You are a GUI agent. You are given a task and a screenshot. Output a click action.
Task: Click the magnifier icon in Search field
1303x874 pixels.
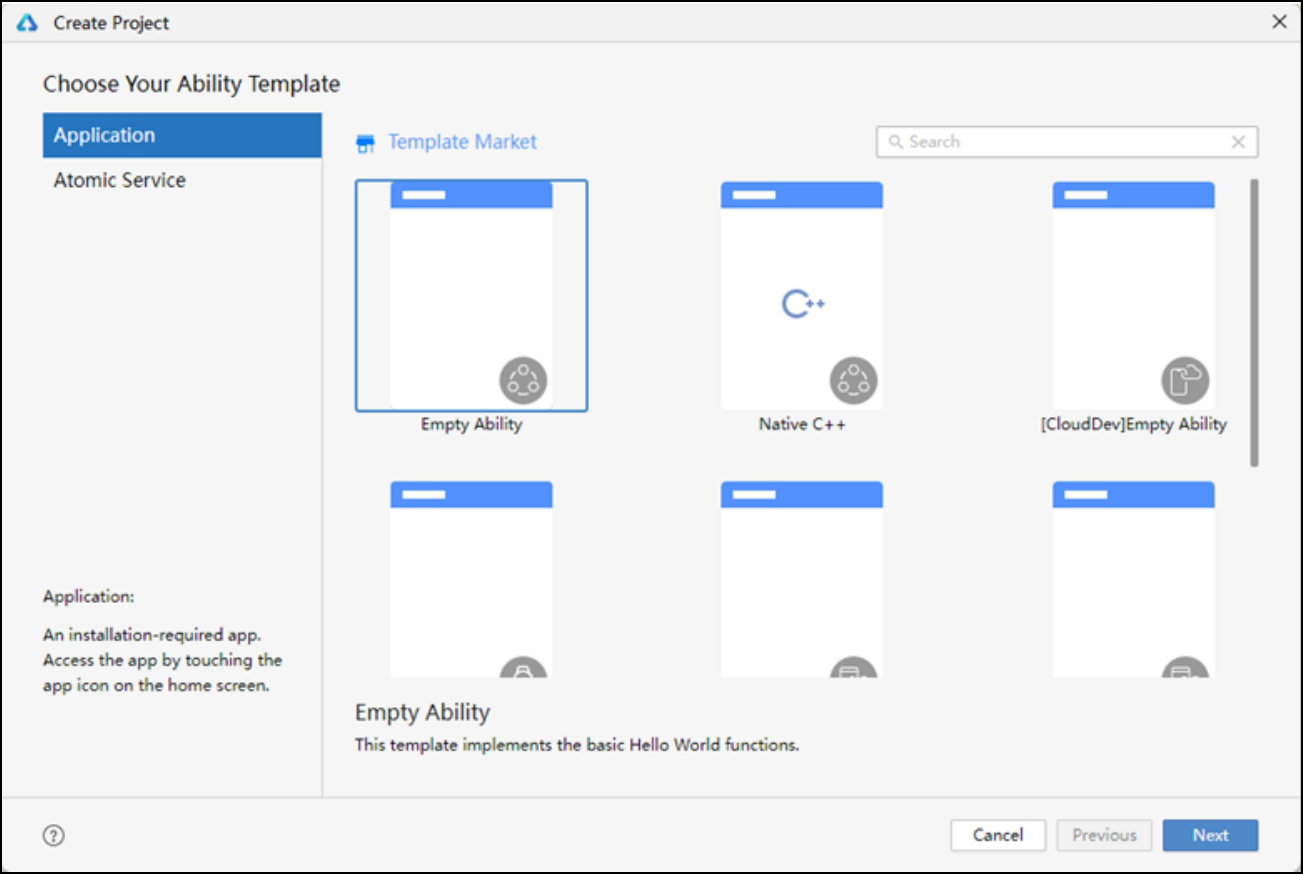(x=896, y=142)
